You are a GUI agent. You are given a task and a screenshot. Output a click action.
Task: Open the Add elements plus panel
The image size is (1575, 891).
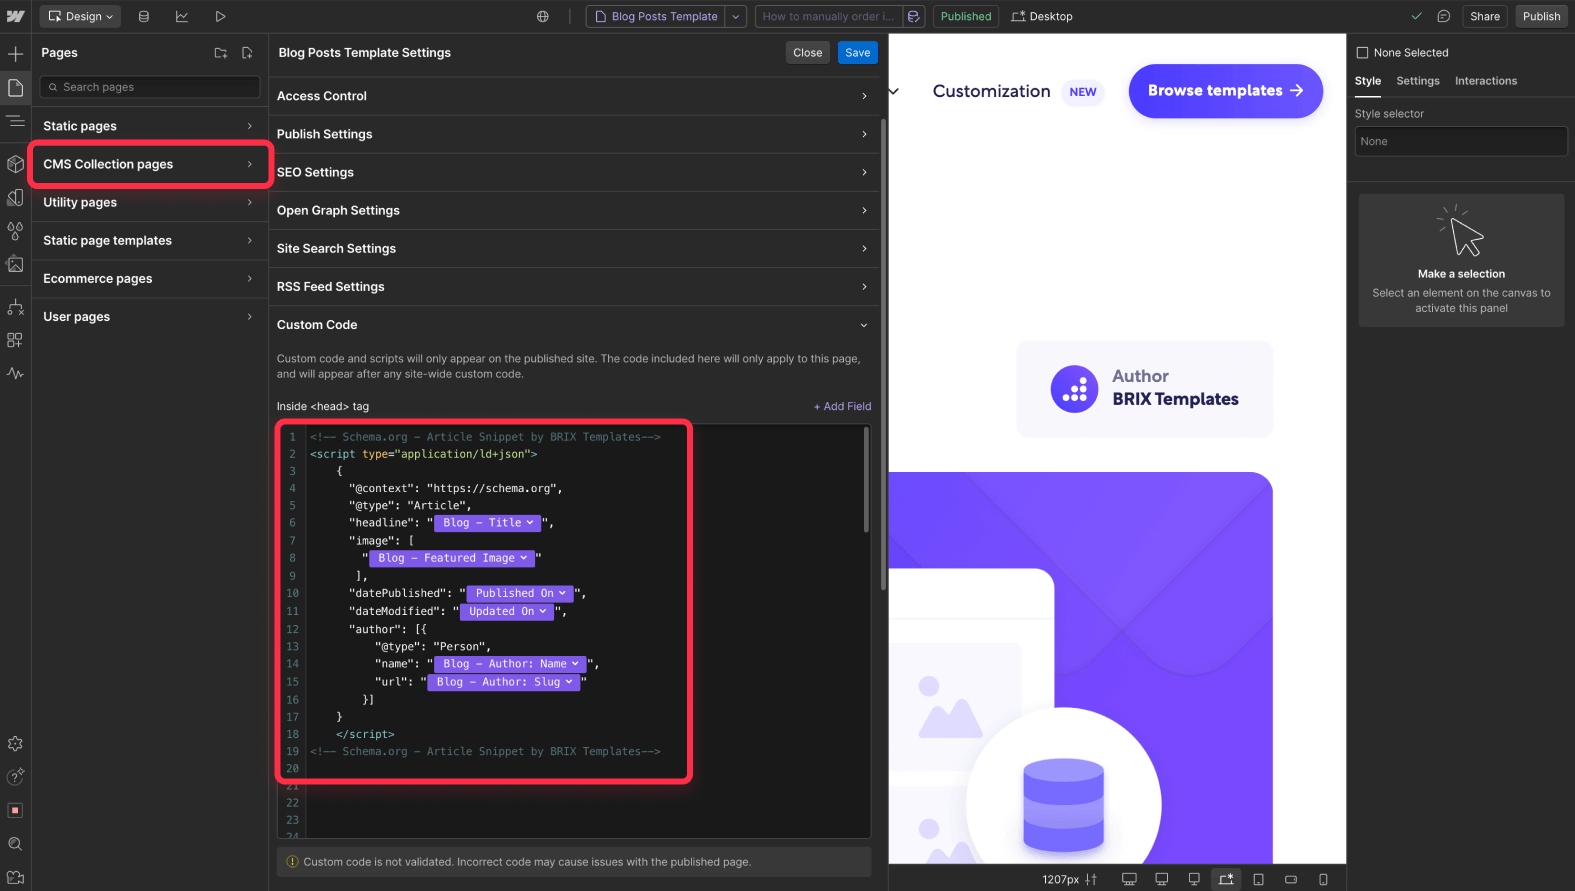pos(15,54)
